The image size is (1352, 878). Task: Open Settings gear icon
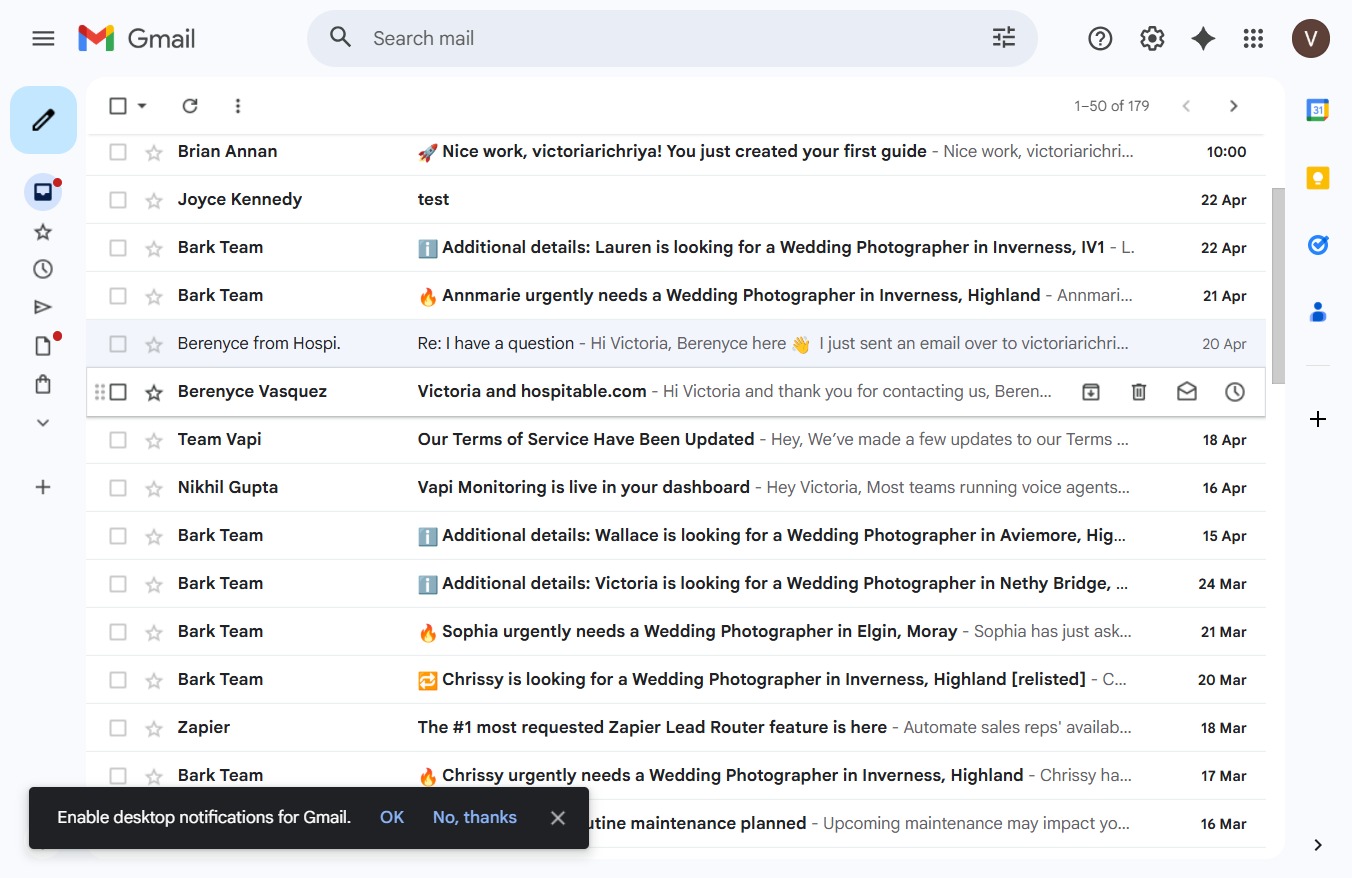[x=1152, y=38]
